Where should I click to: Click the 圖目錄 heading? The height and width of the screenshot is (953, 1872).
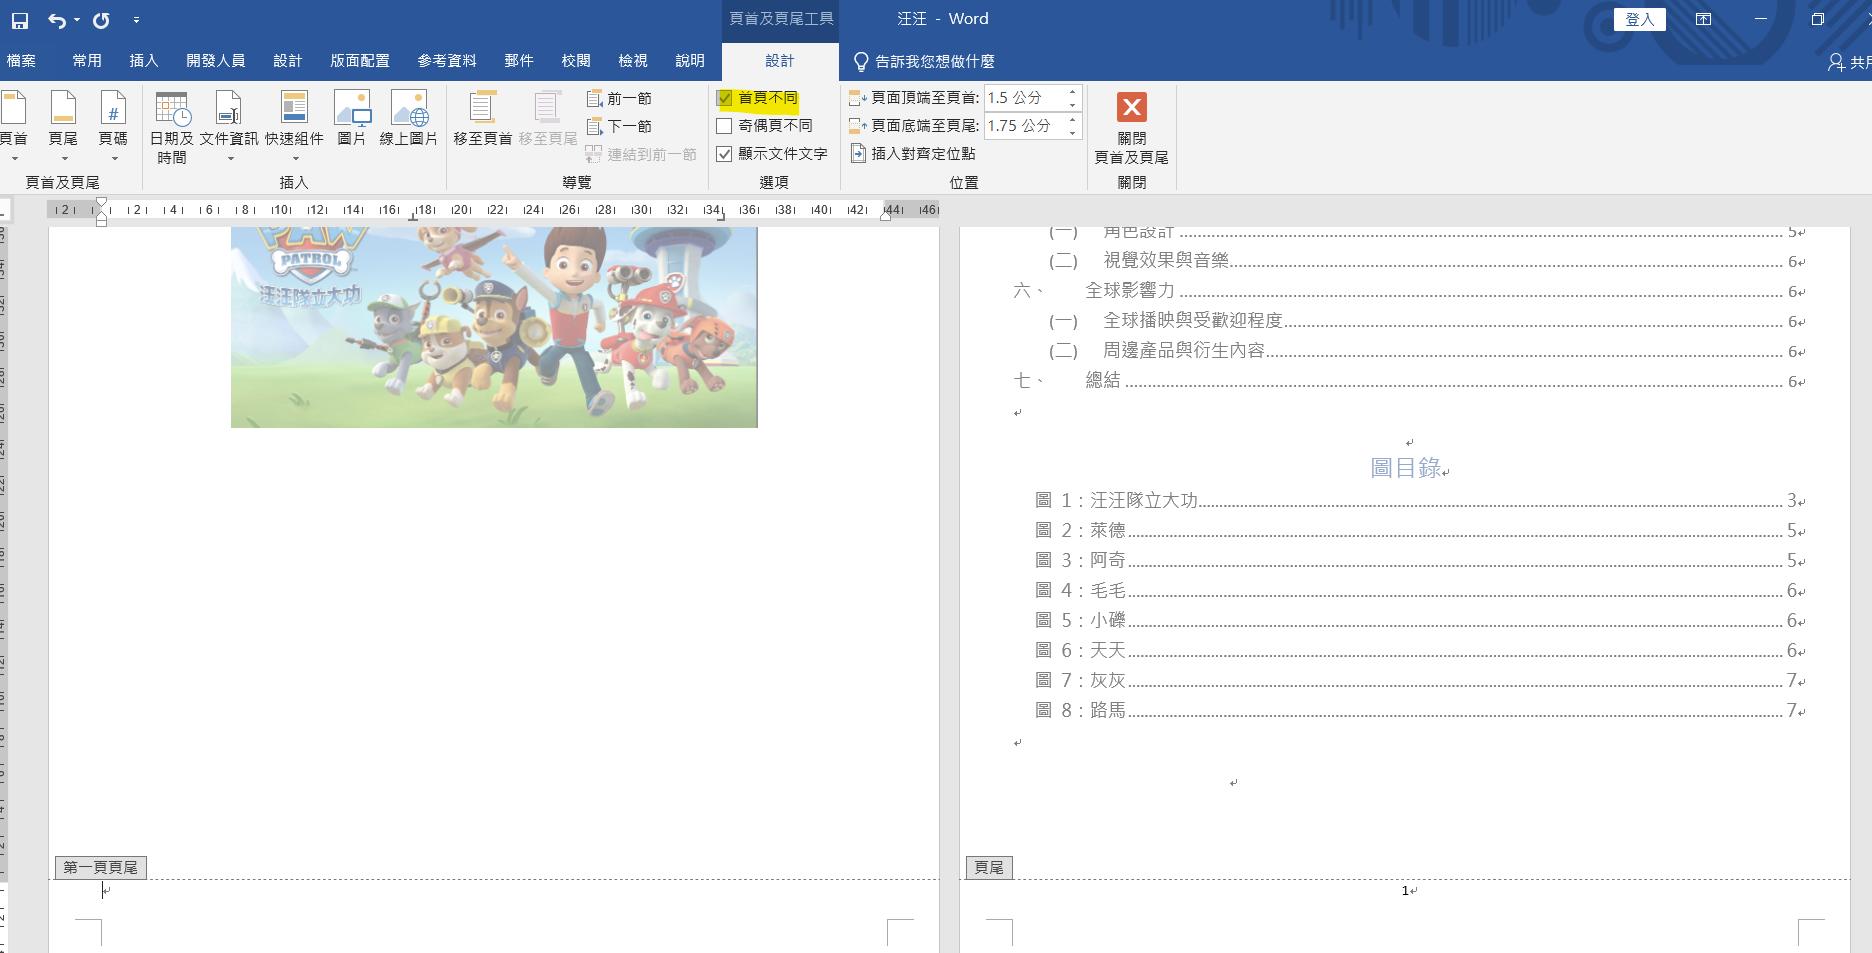[x=1405, y=467]
